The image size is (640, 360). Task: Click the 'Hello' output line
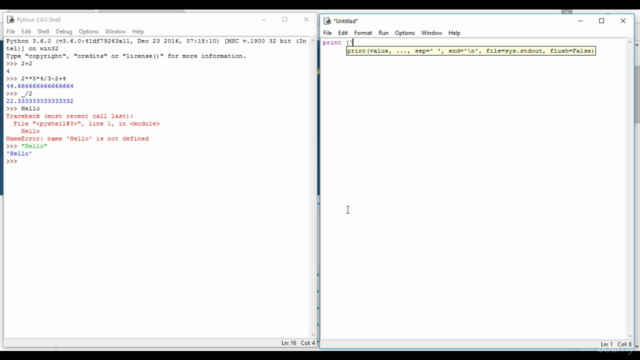[19, 154]
